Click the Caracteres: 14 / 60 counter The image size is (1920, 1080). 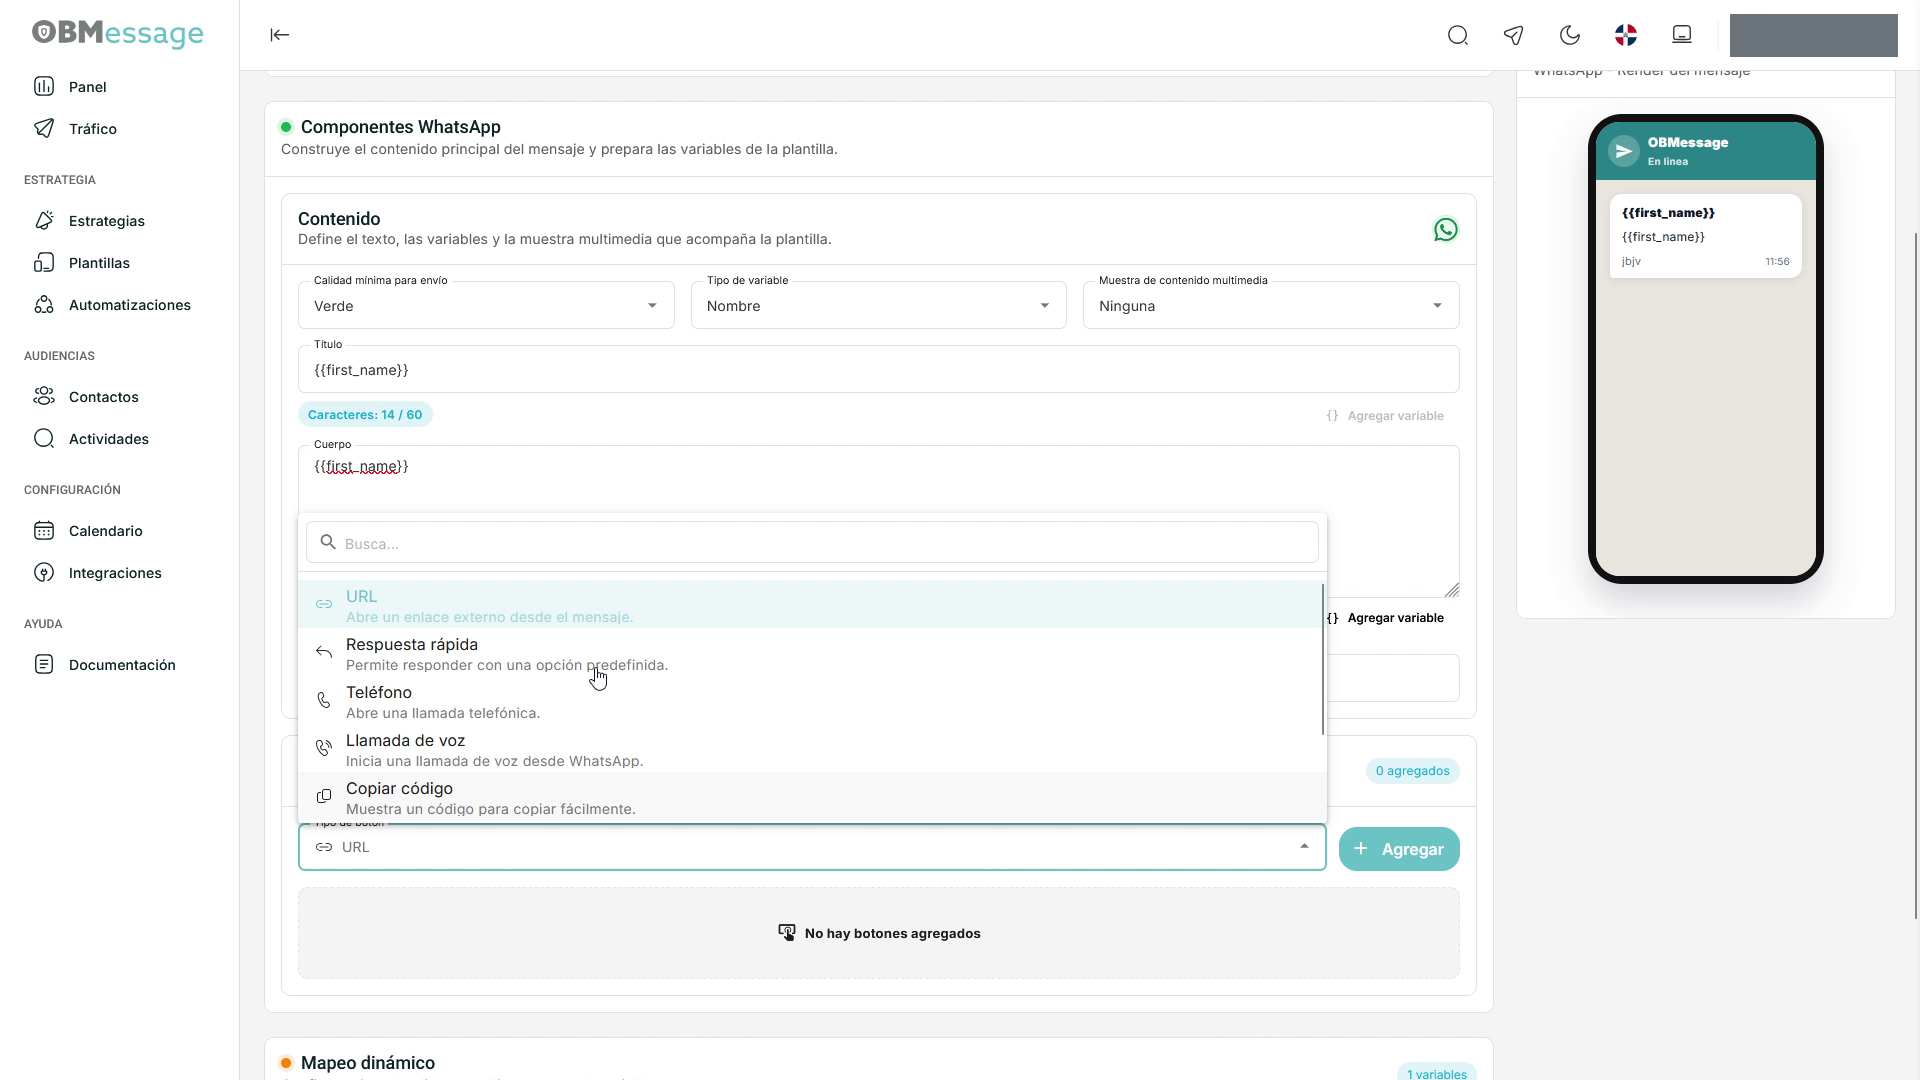coord(365,415)
